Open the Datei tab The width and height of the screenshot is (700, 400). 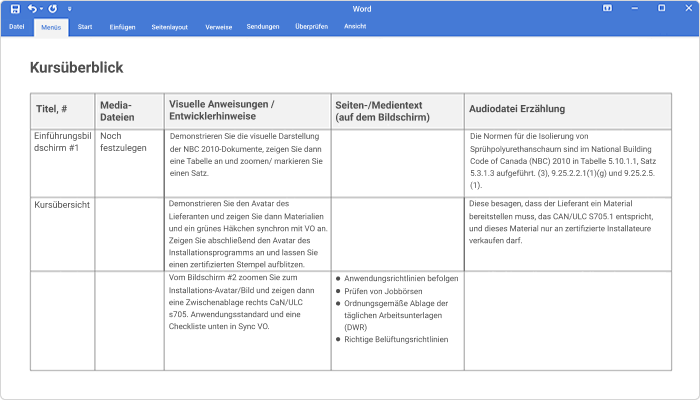click(17, 27)
